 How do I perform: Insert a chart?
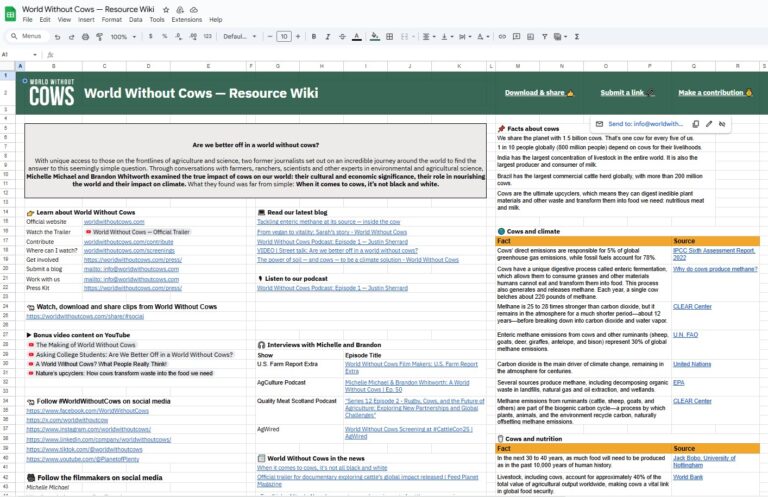pyautogui.click(x=530, y=37)
